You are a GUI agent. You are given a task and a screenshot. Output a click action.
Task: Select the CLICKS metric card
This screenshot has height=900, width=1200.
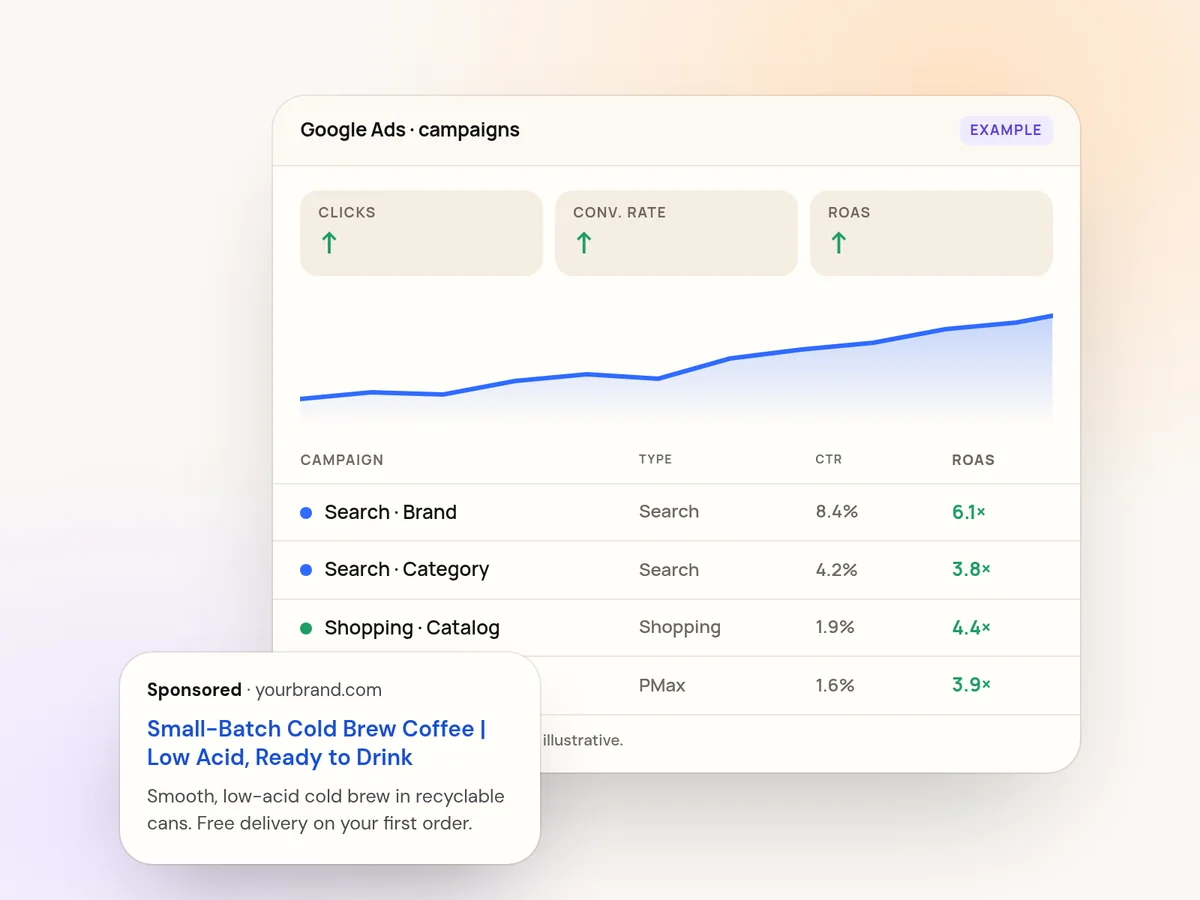(421, 233)
